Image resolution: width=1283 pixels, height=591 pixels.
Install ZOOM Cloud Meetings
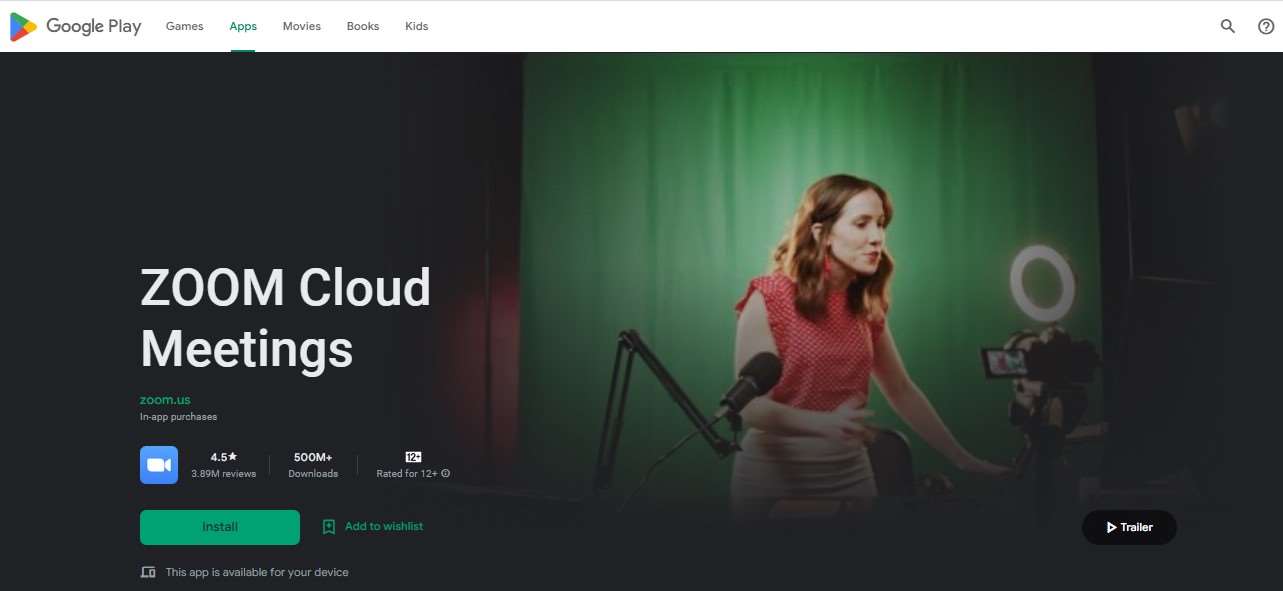tap(220, 527)
